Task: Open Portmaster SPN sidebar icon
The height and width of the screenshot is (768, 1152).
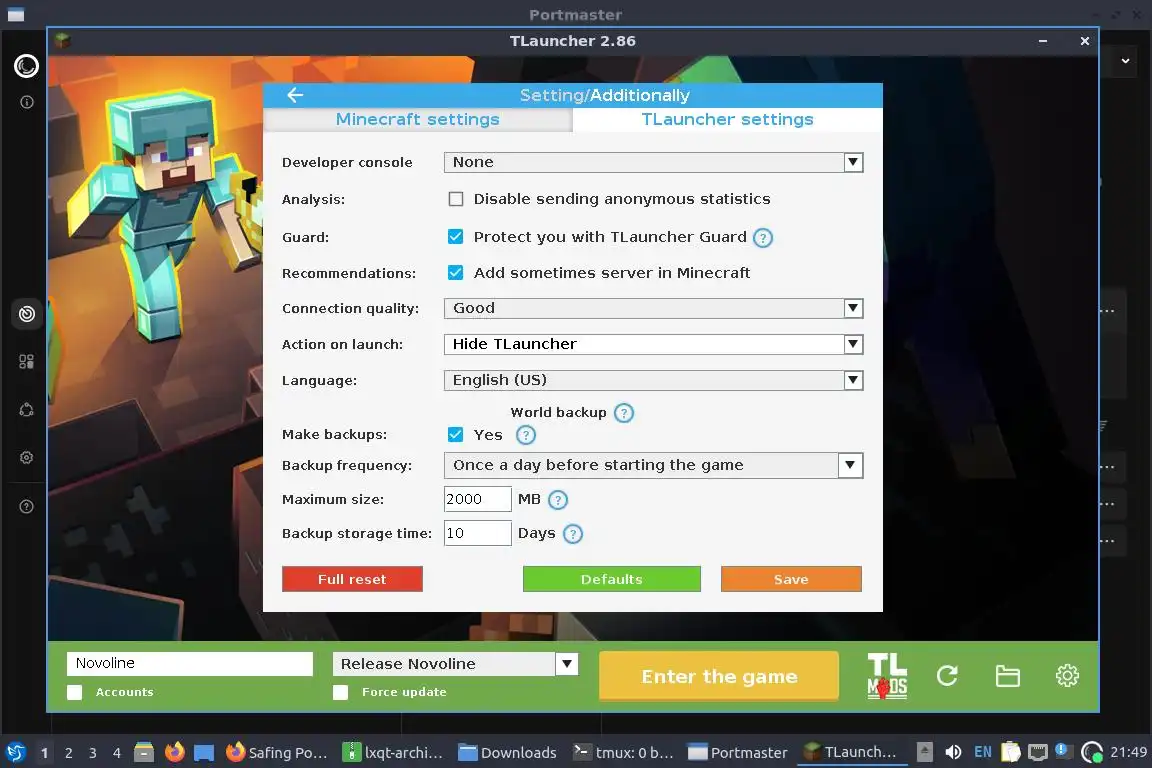Action: [26, 410]
